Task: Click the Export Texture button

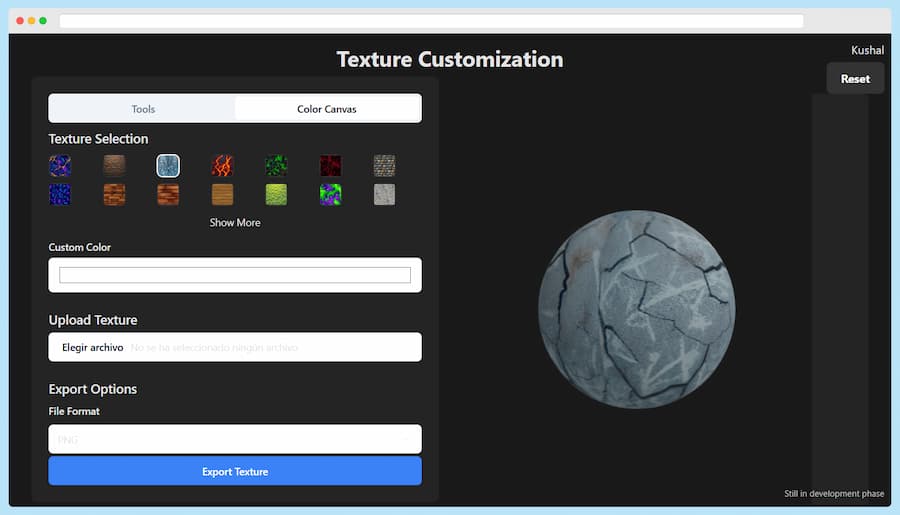Action: (x=235, y=471)
